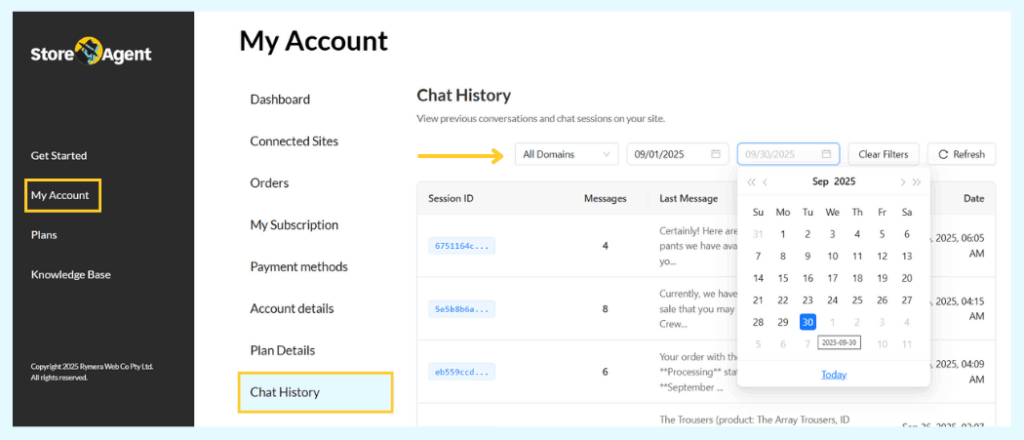Open the Knowledge Base page

click(x=71, y=274)
